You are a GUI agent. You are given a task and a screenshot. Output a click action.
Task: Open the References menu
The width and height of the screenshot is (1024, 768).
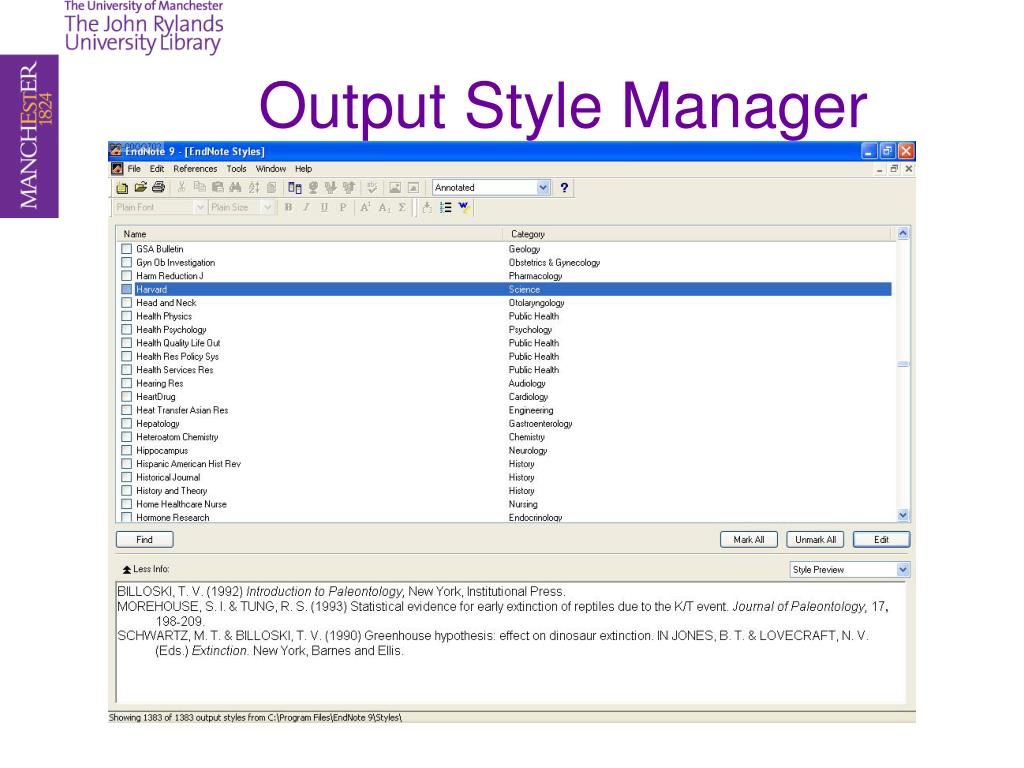click(195, 169)
